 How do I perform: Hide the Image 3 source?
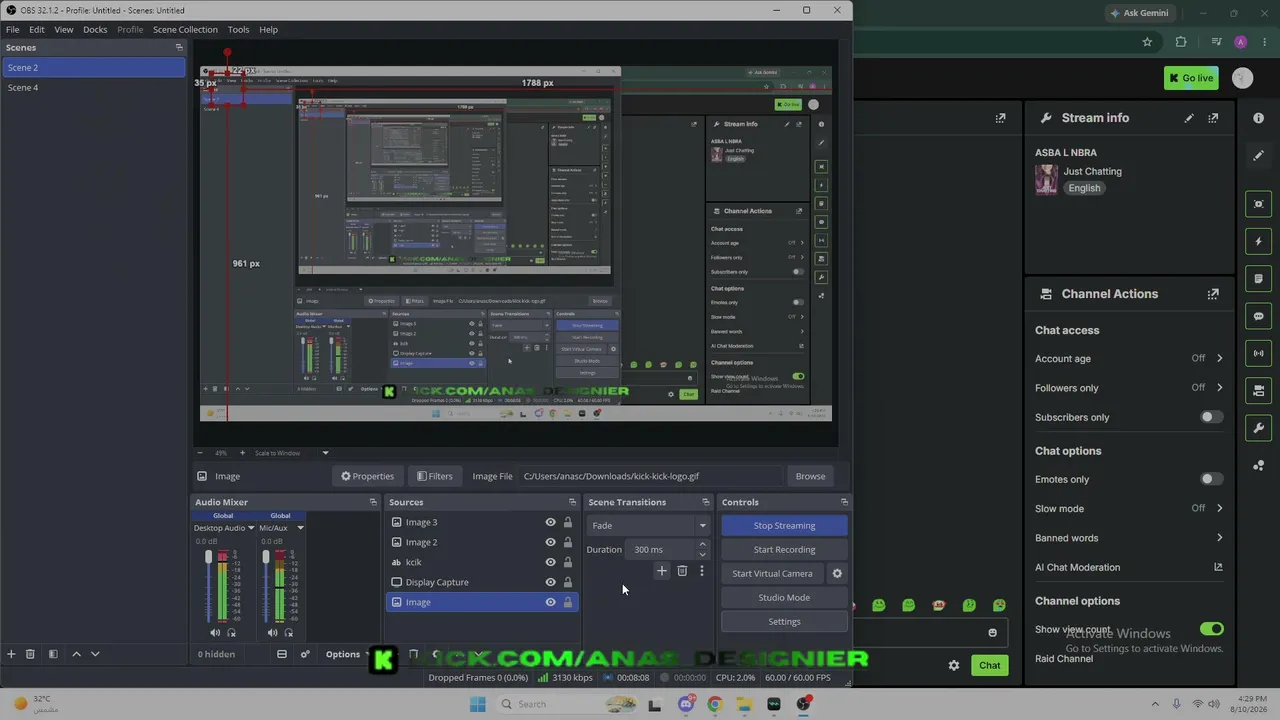tap(550, 522)
